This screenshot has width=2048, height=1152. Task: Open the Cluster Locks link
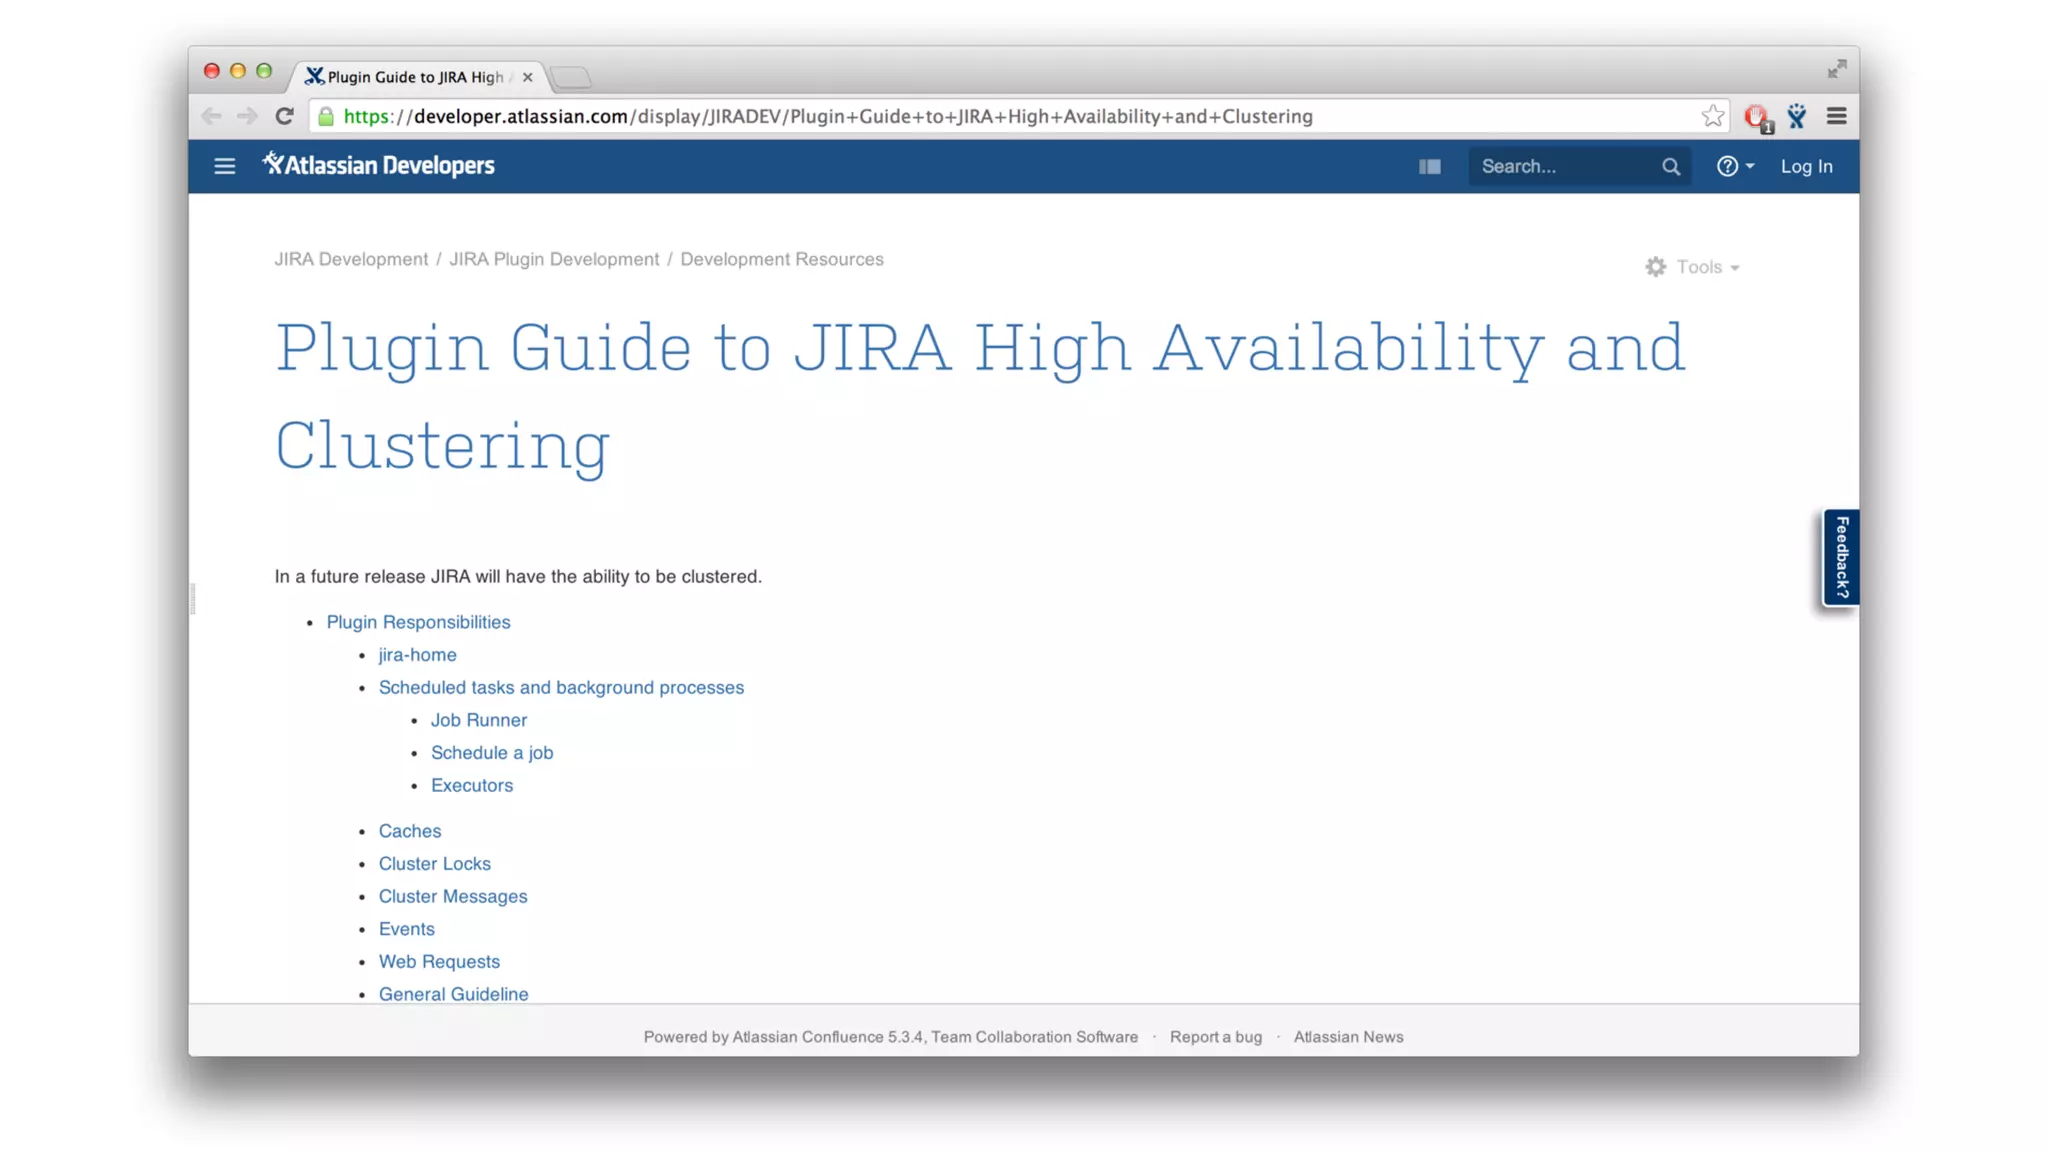click(434, 864)
